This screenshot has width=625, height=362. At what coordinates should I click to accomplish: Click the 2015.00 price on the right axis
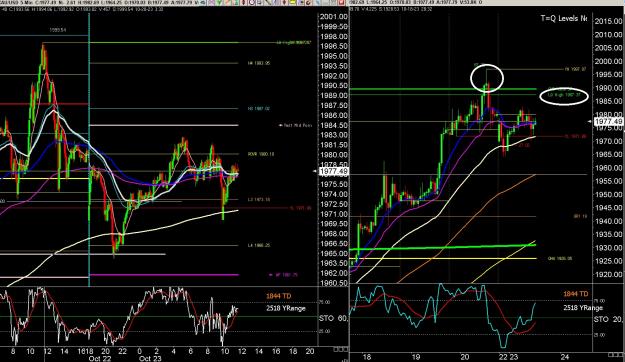(x=609, y=21)
